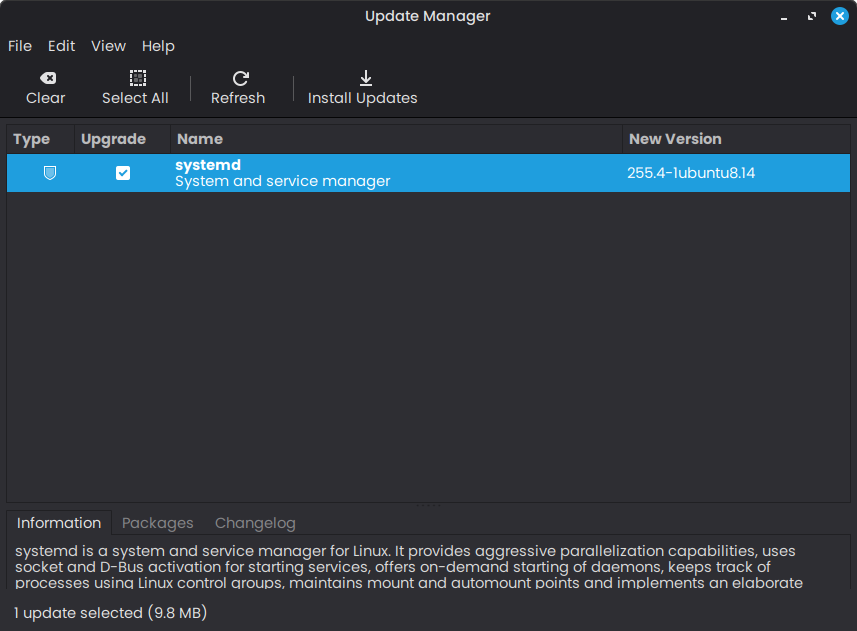Select the Information tab

[x=59, y=523]
